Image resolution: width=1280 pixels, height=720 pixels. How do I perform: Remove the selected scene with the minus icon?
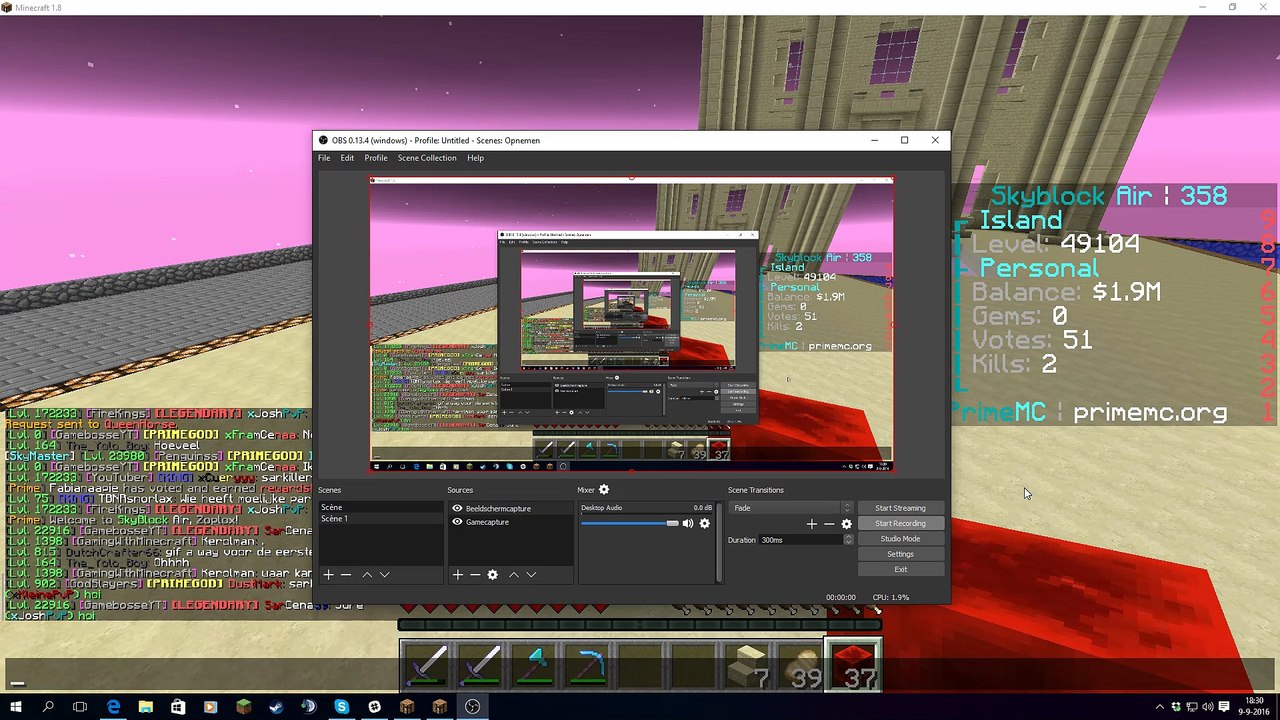coord(346,575)
